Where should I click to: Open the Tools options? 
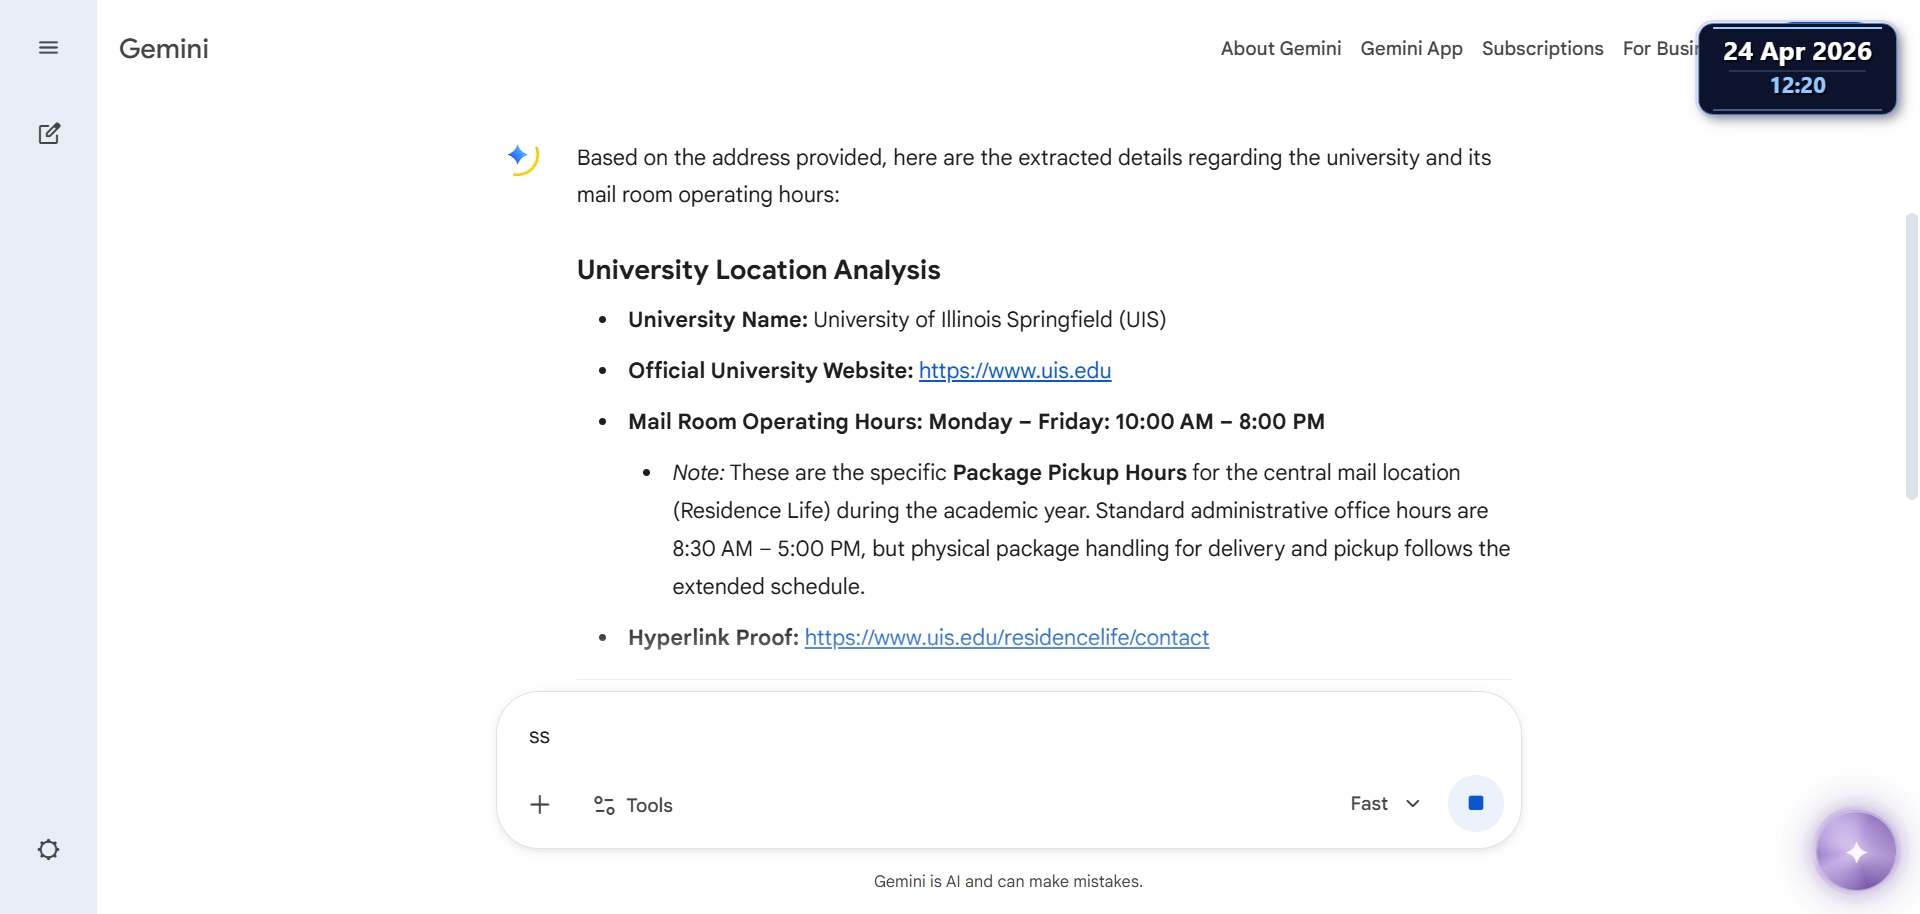(633, 805)
